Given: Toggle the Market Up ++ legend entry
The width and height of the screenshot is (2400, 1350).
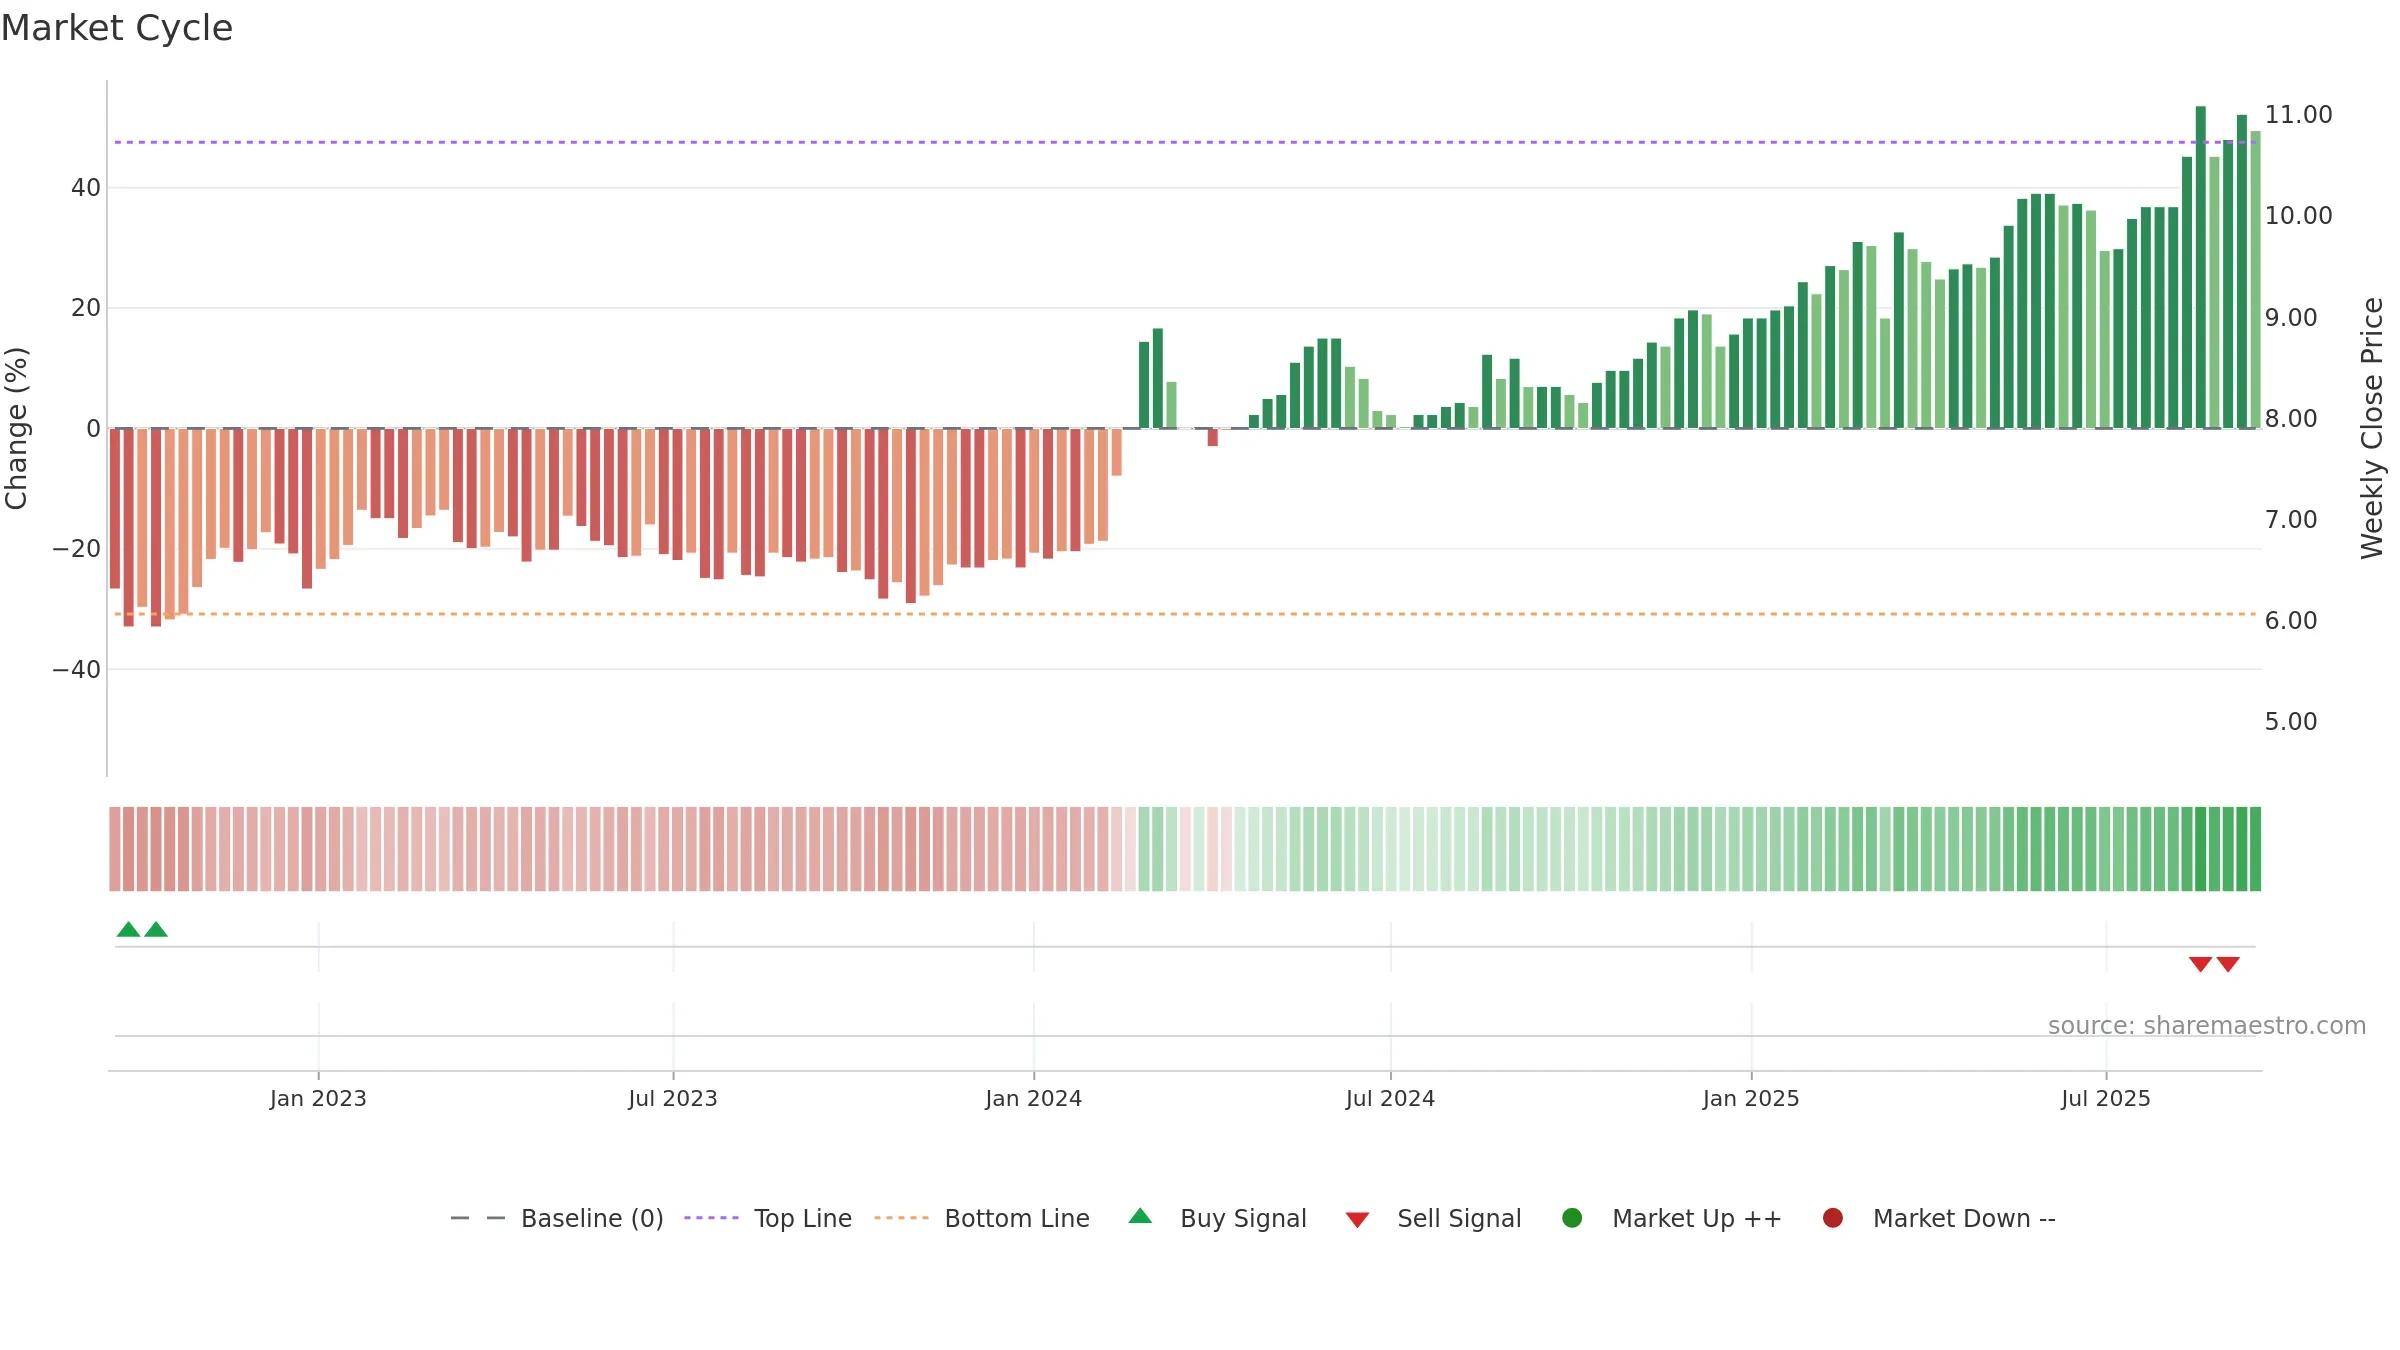Looking at the screenshot, I should [x=1671, y=1218].
